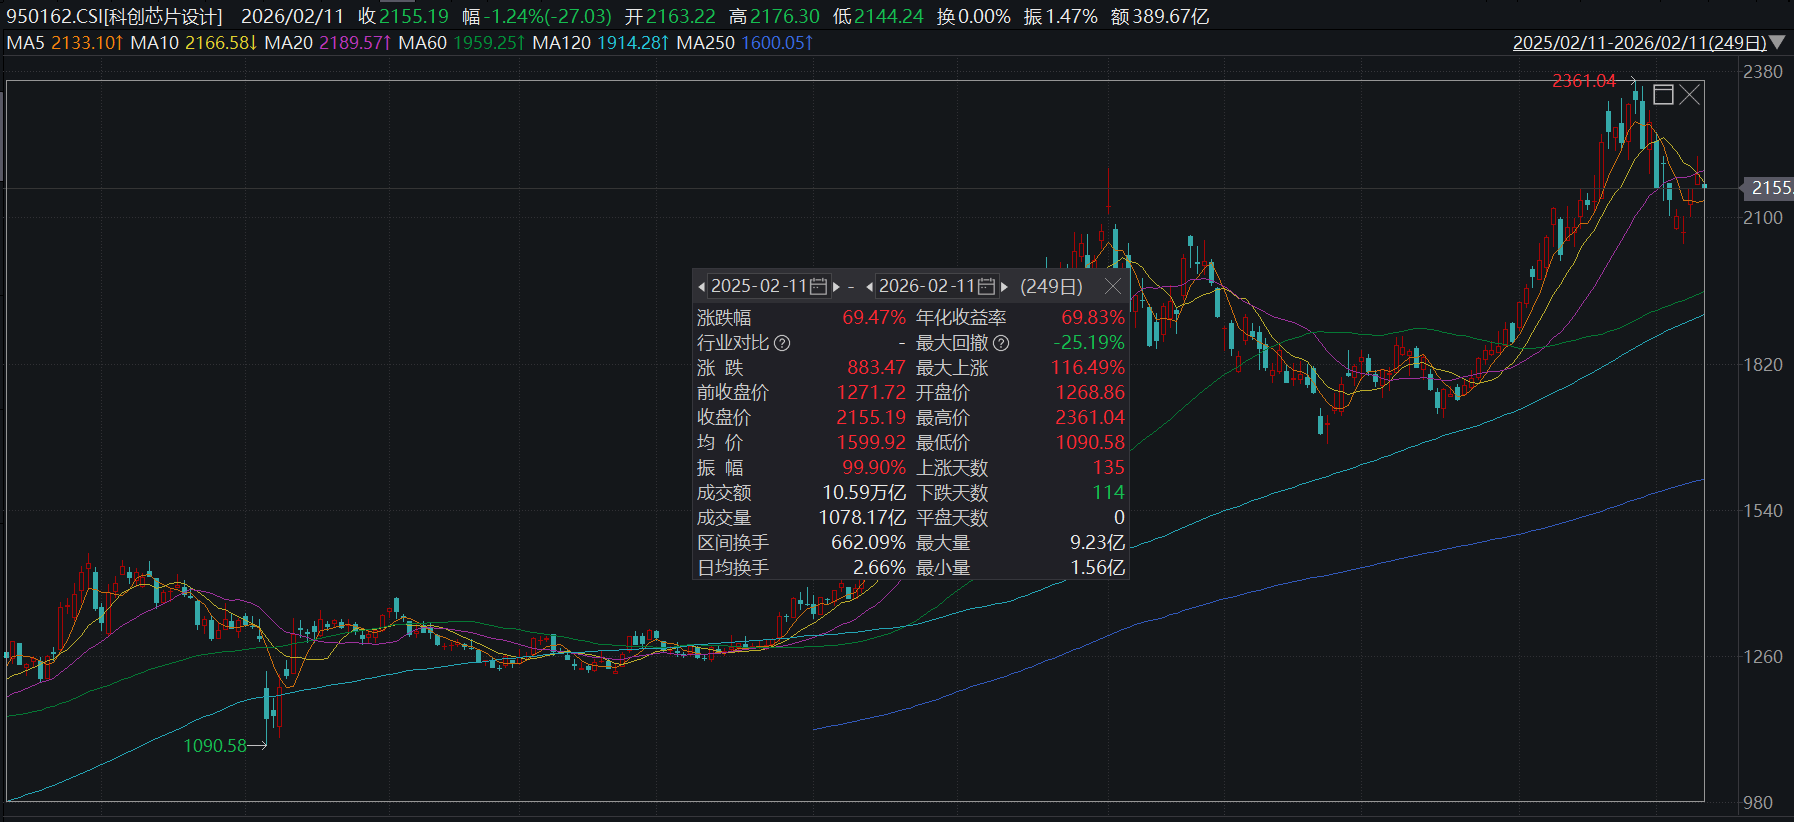Expand the date range dropdown triangle
This screenshot has height=822, width=1794.
click(x=1777, y=43)
